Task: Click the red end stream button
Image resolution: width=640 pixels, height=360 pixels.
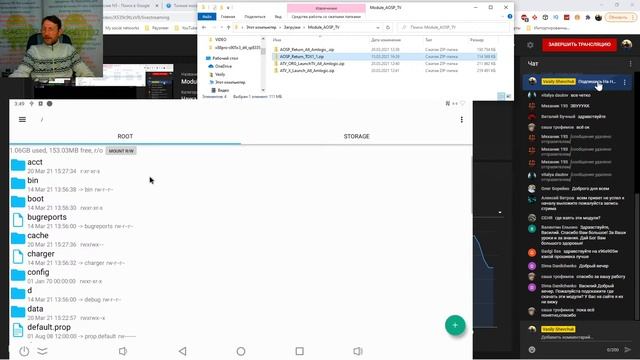Action: [579, 44]
